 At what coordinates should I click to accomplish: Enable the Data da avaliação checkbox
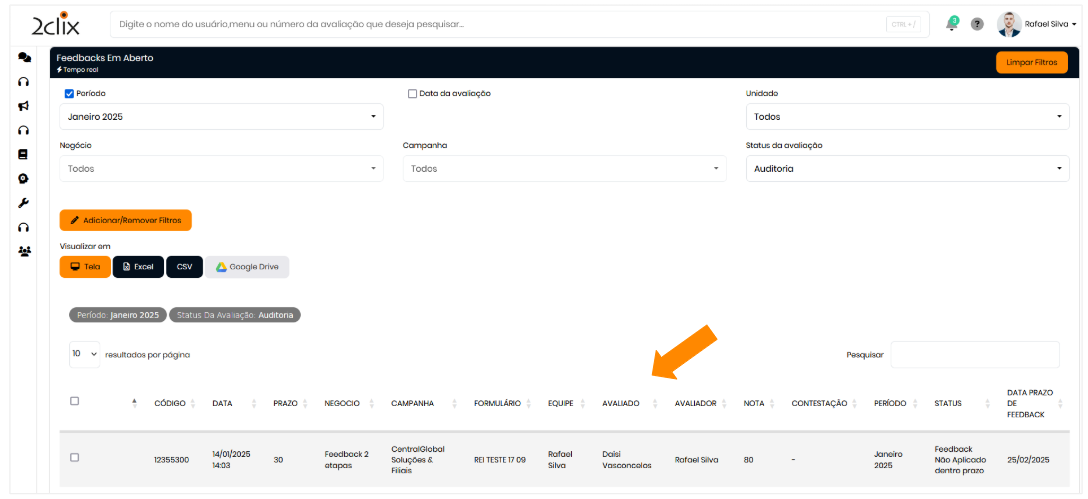tap(412, 94)
